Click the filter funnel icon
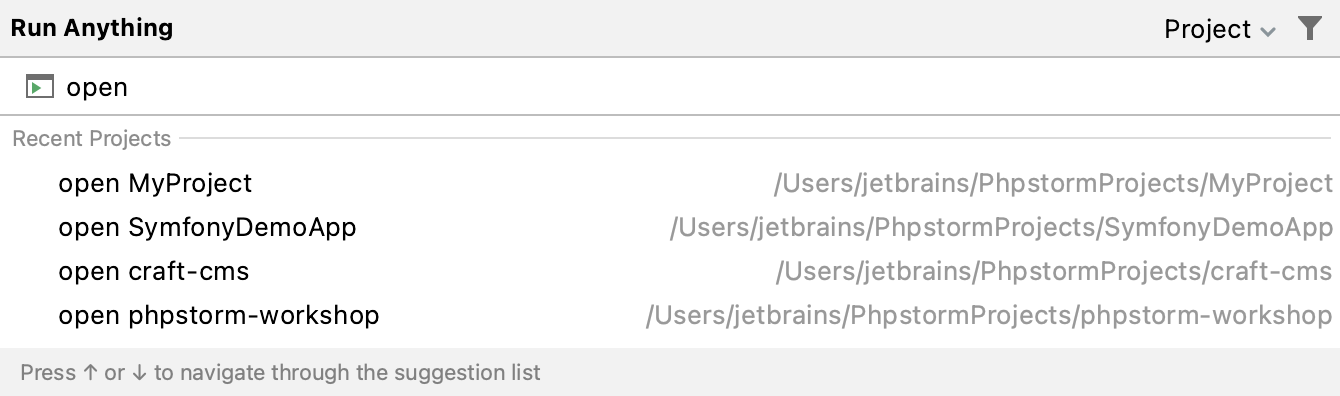 [1309, 29]
